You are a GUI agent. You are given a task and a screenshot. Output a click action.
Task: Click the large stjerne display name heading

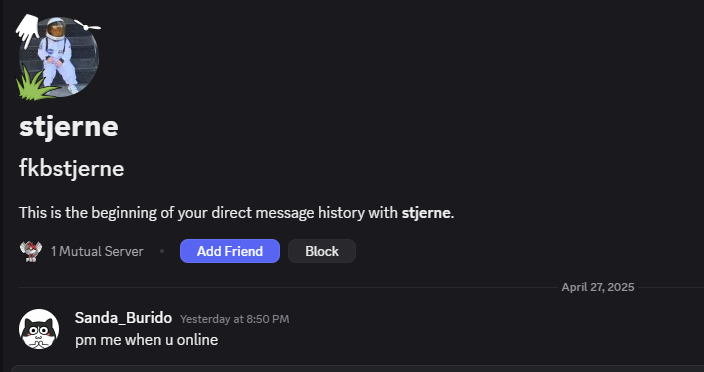(69, 127)
